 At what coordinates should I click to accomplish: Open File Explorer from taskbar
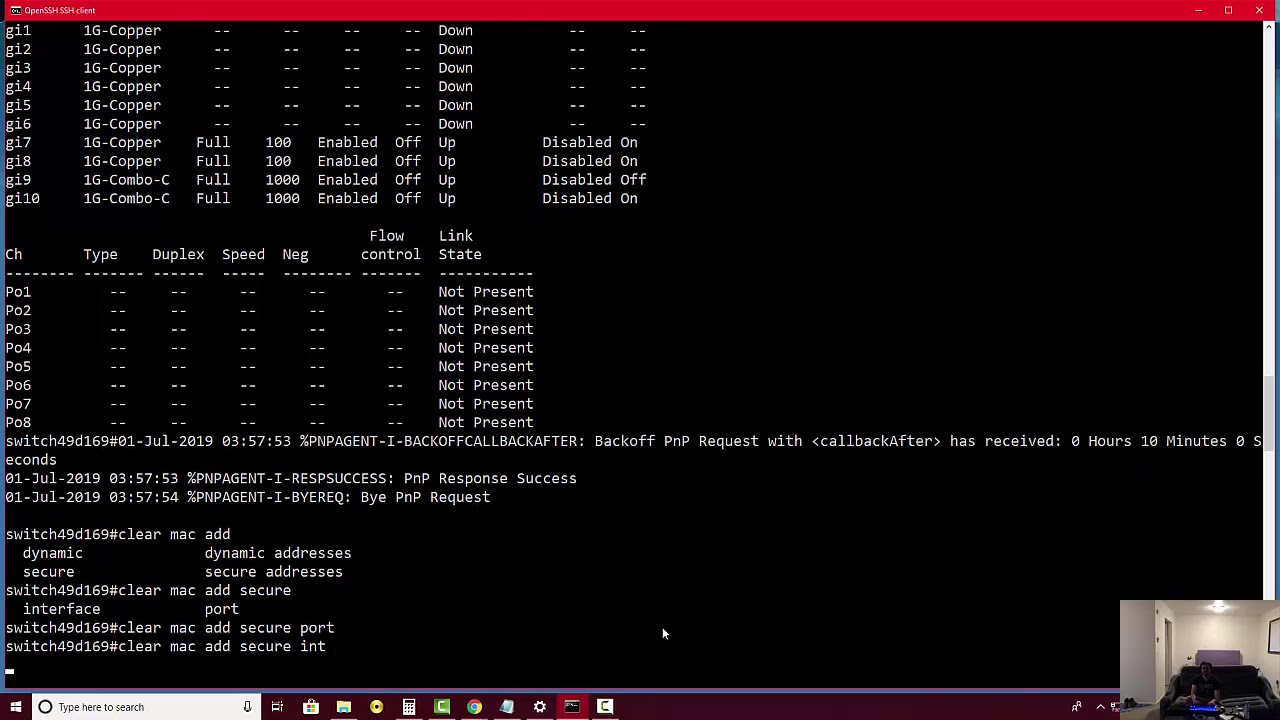pyautogui.click(x=344, y=707)
